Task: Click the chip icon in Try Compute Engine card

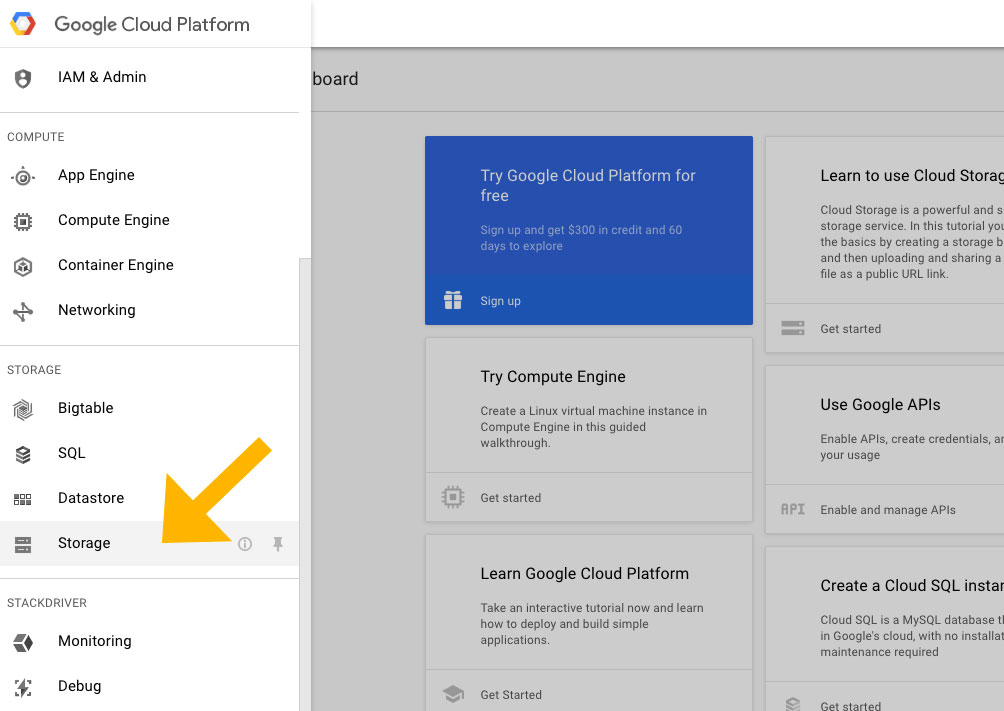Action: point(453,497)
